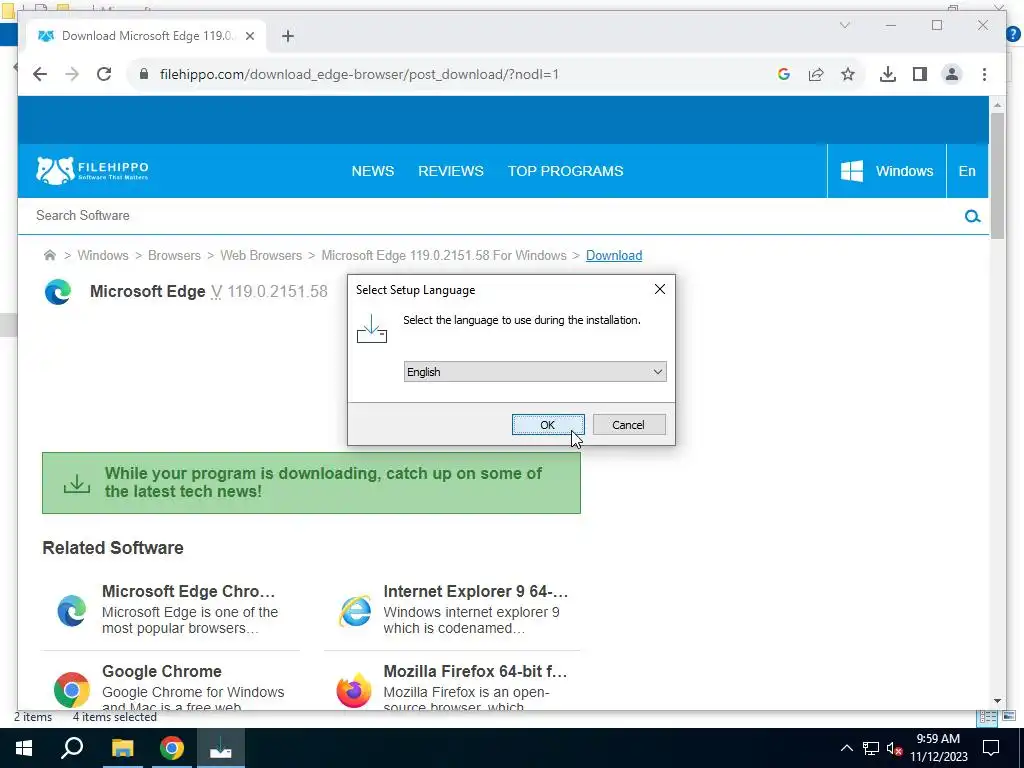Click the scrollbar down arrow
Screen dimensions: 1024x768
tap(997, 701)
